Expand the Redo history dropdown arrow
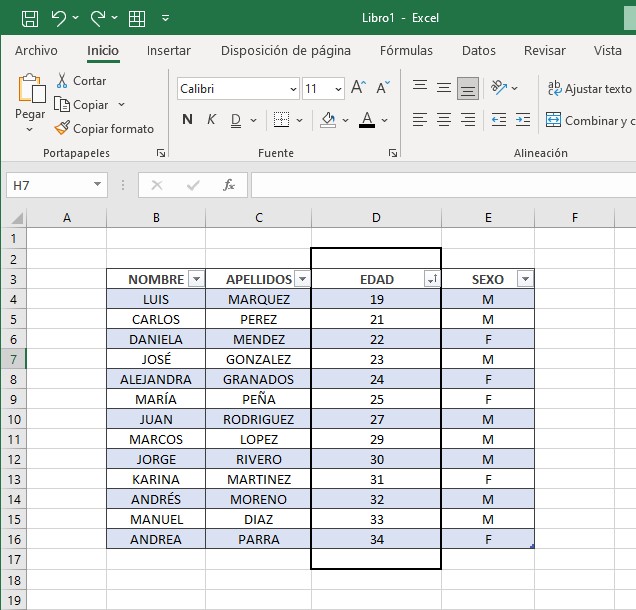Screen dimensions: 636x610 pyautogui.click(x=115, y=18)
